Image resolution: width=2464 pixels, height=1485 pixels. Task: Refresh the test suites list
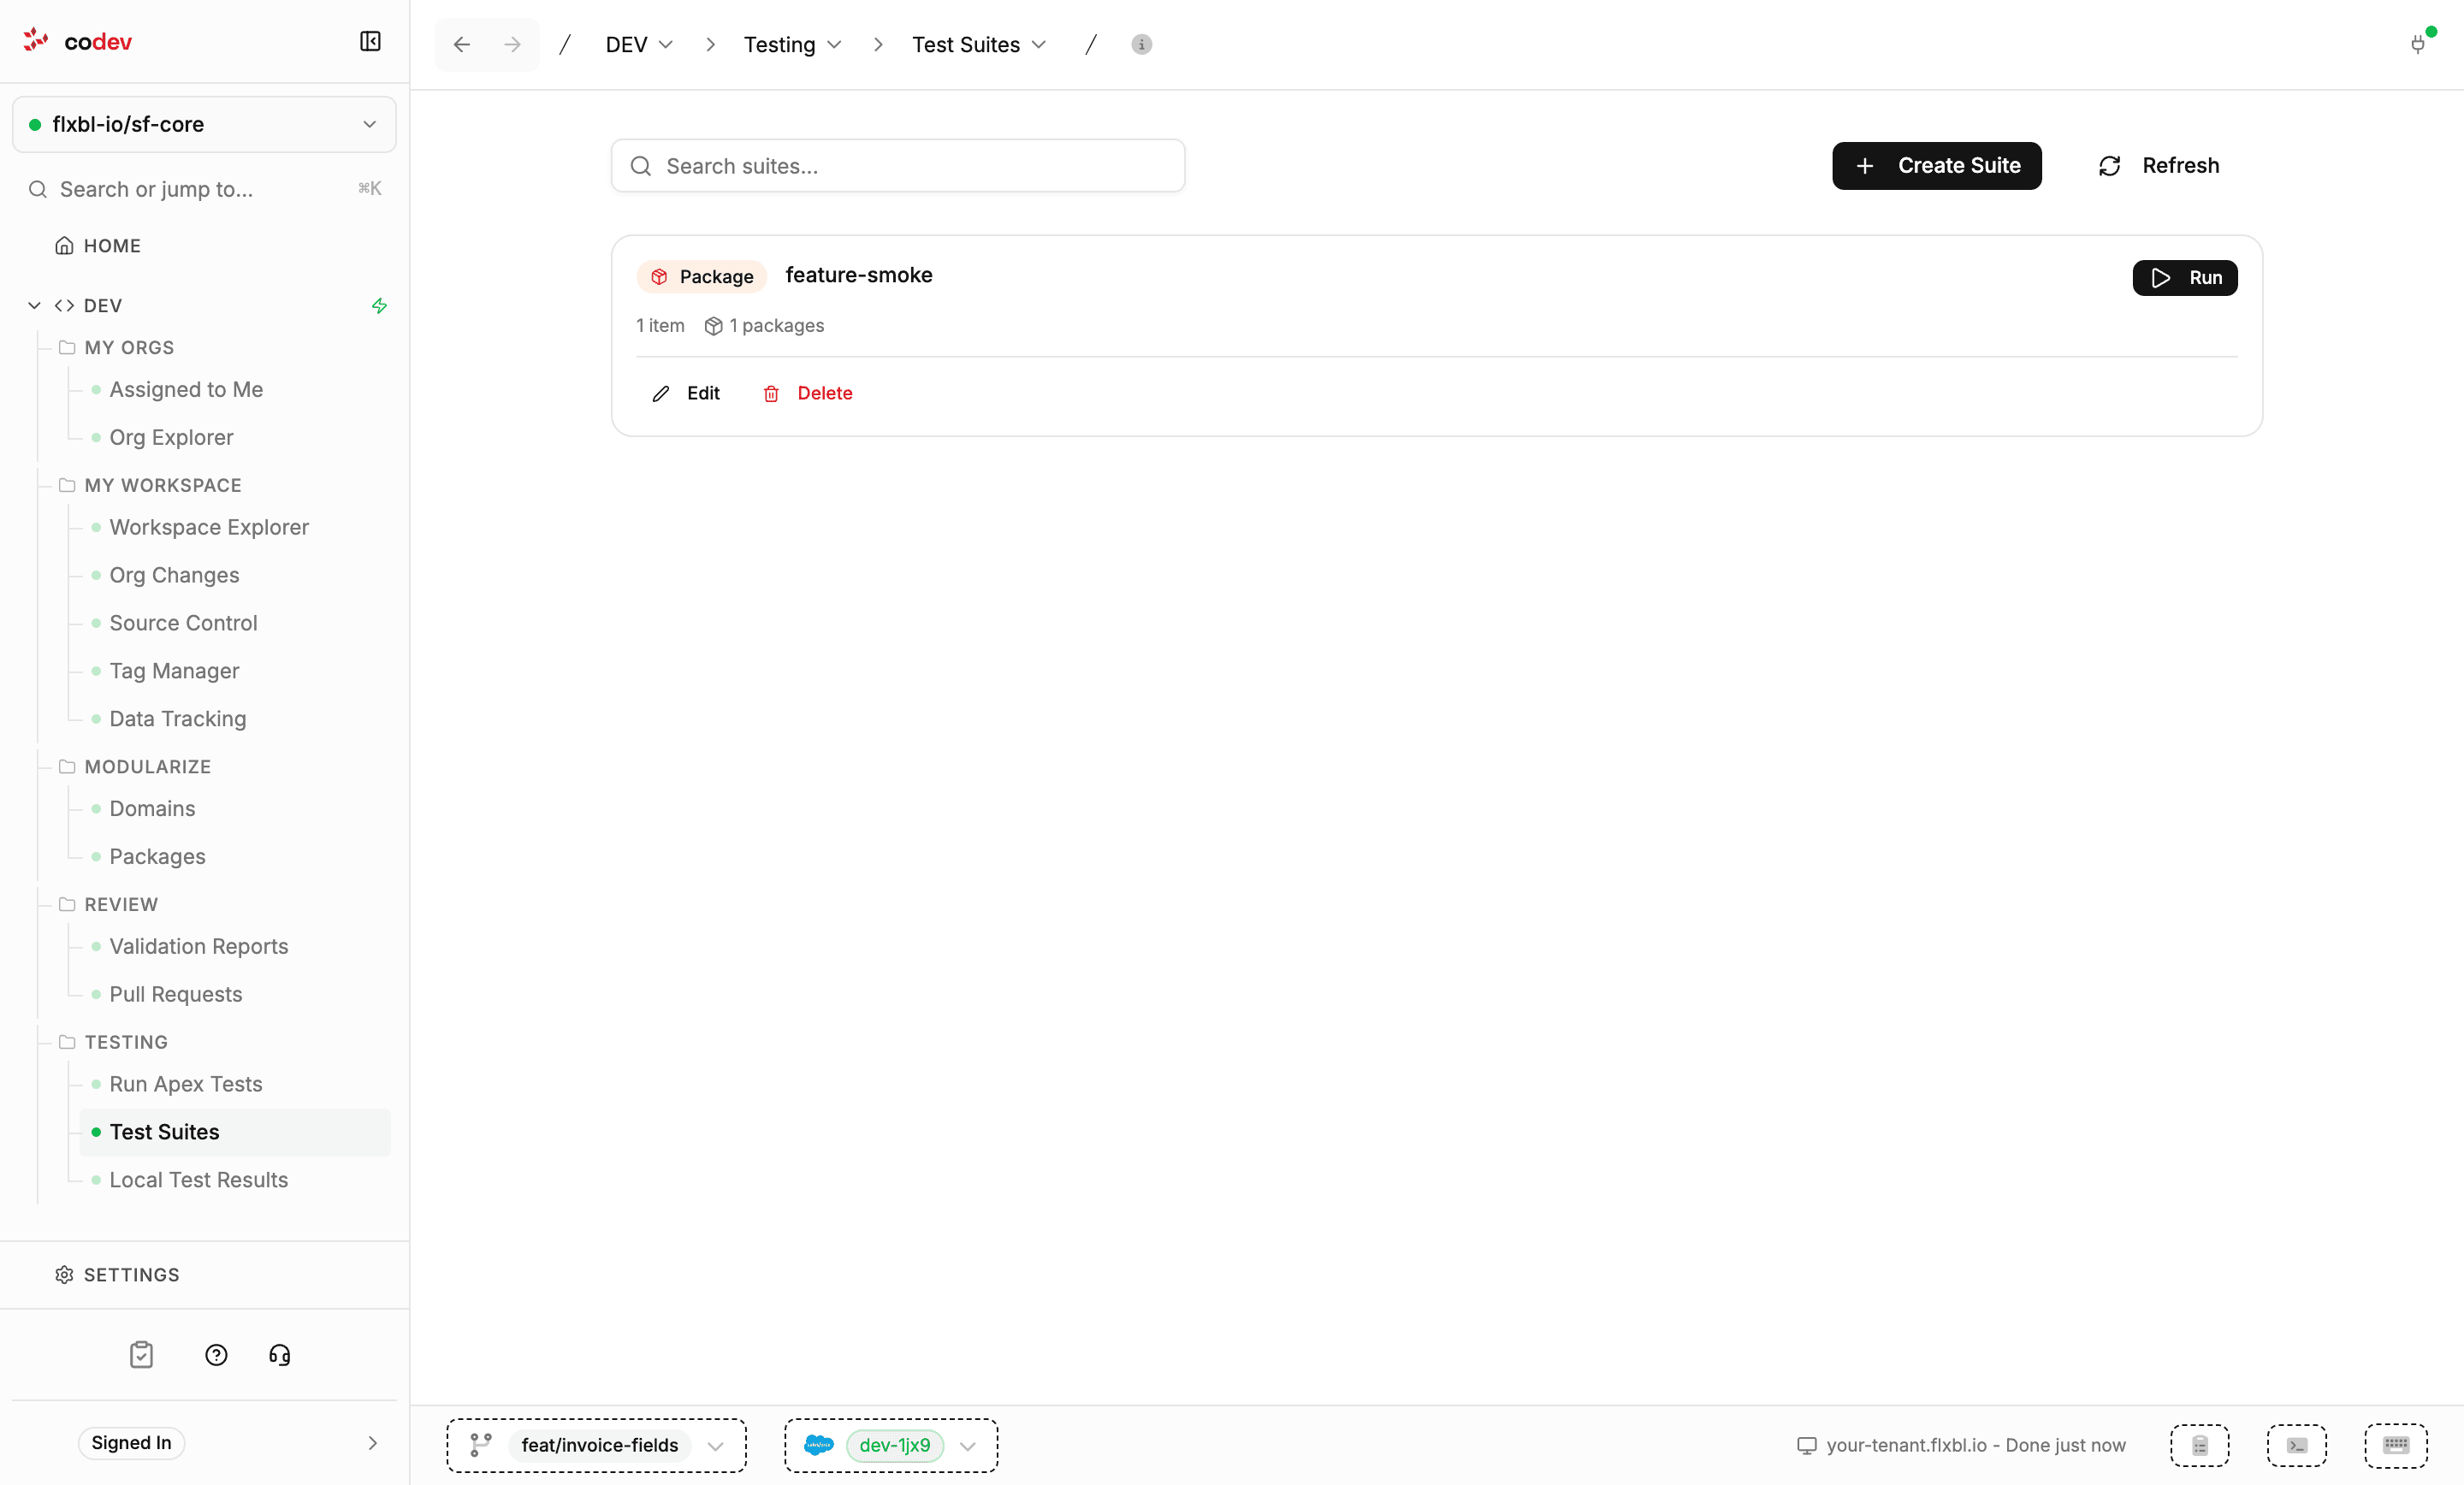[2158, 166]
